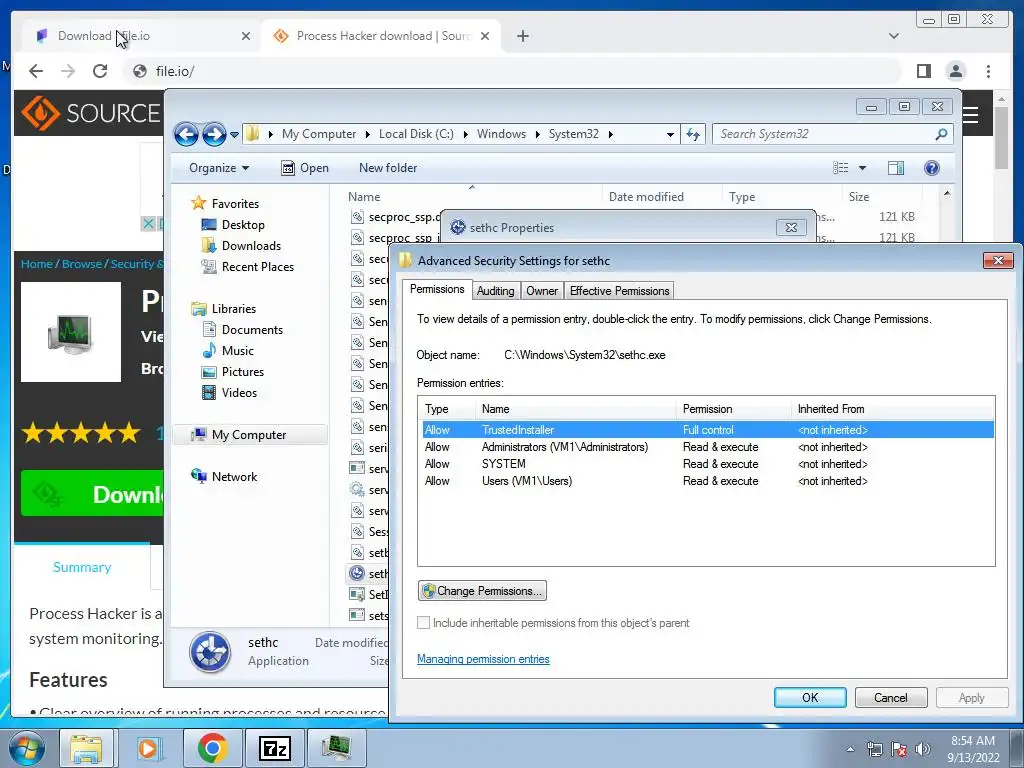Toggle the preview pane icon

[896, 168]
